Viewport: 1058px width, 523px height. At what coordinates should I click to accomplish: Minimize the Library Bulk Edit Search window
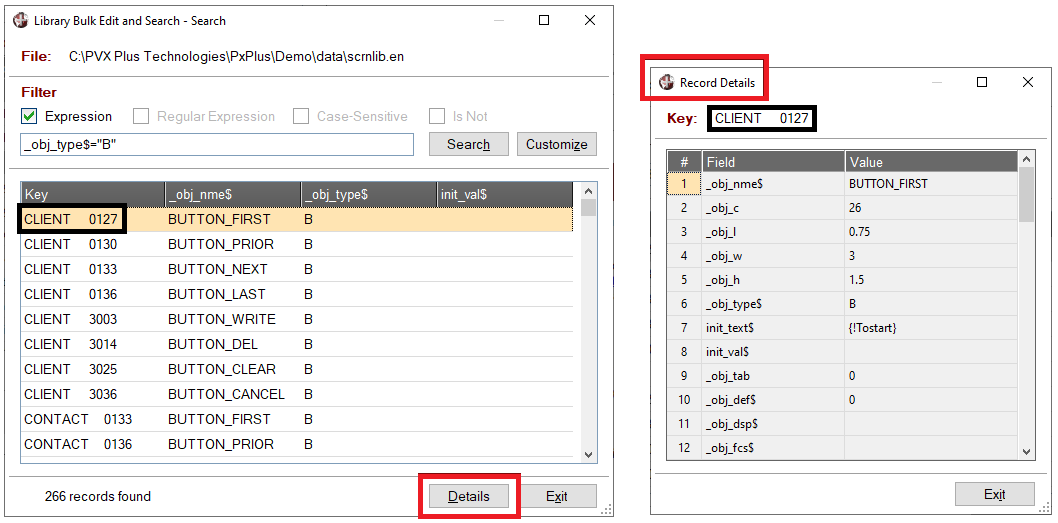(x=498, y=20)
